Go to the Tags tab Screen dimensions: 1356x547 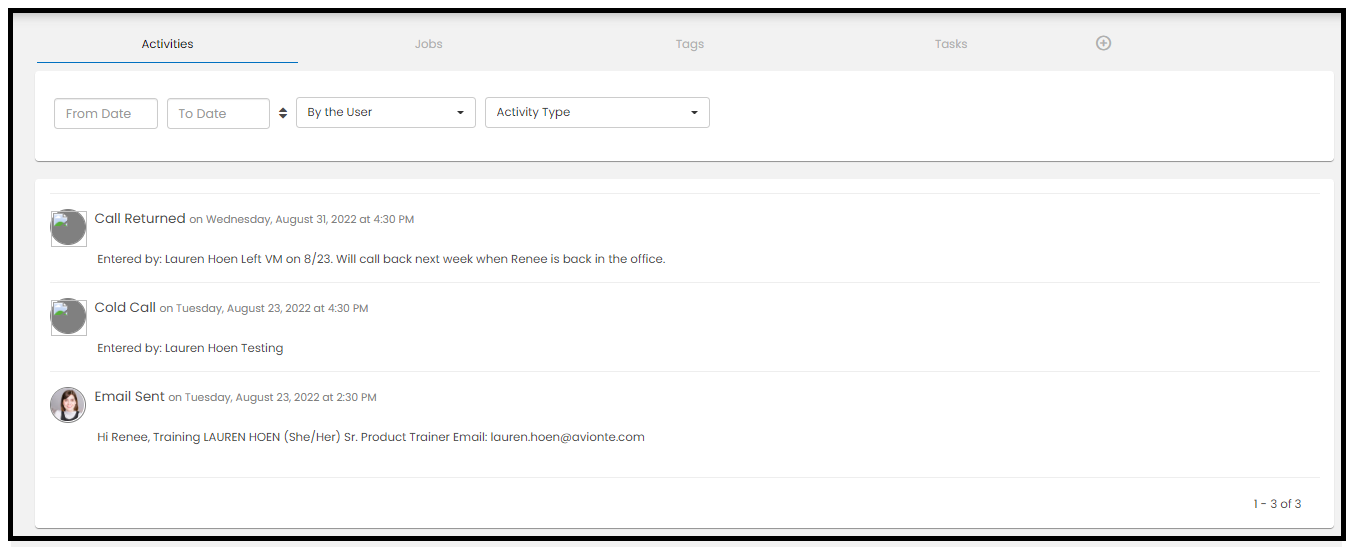point(689,44)
